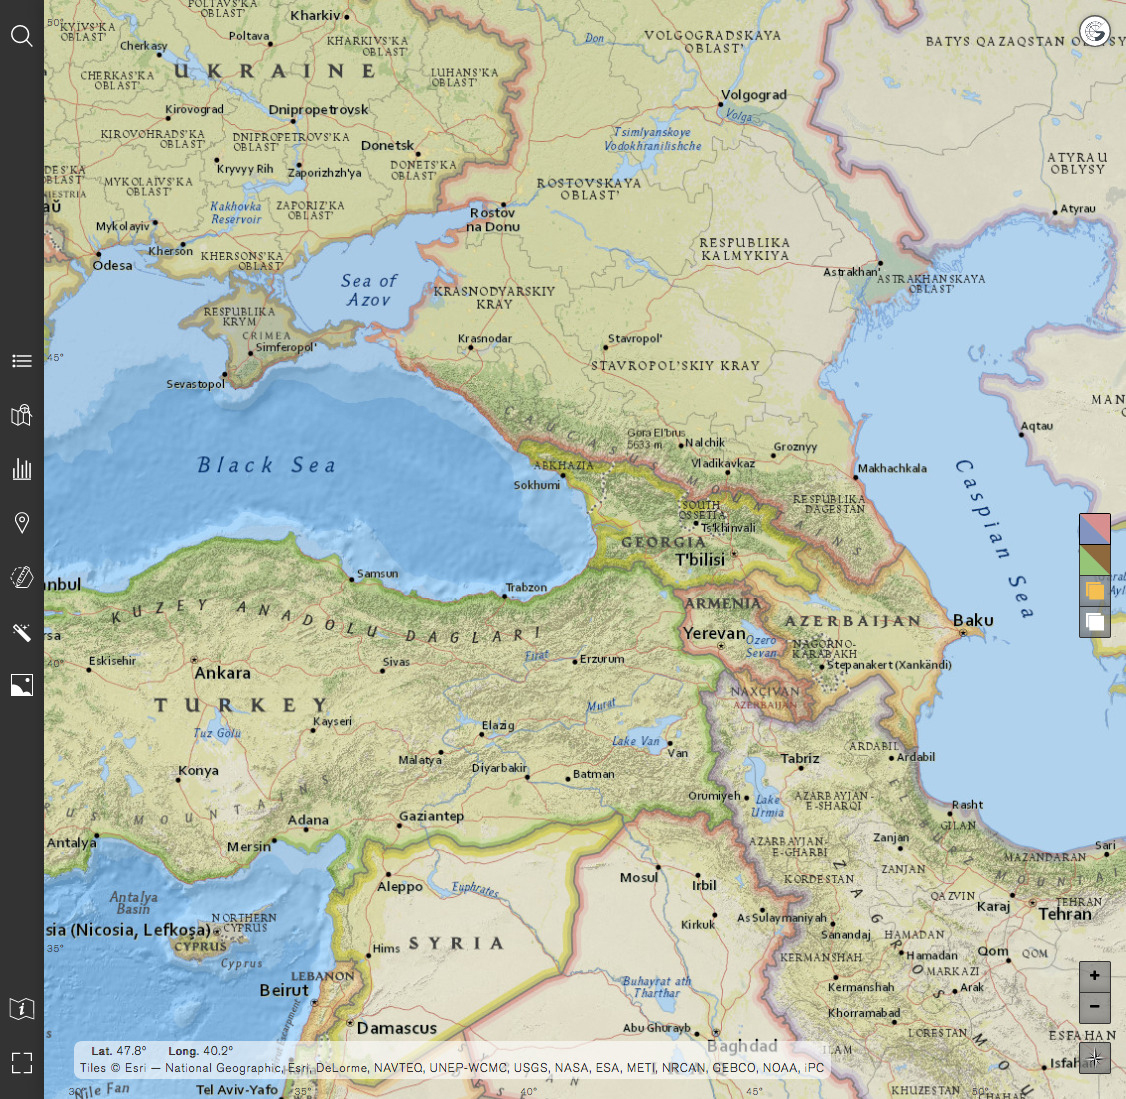Click the Aleppo city label
Screen dimensions: 1126x1099
(400, 887)
